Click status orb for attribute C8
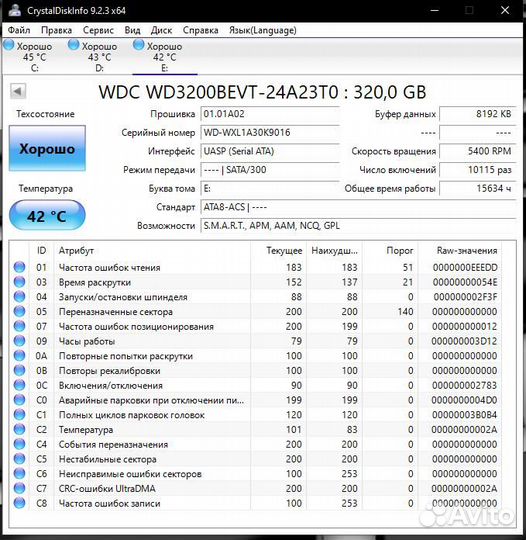 pyautogui.click(x=19, y=503)
